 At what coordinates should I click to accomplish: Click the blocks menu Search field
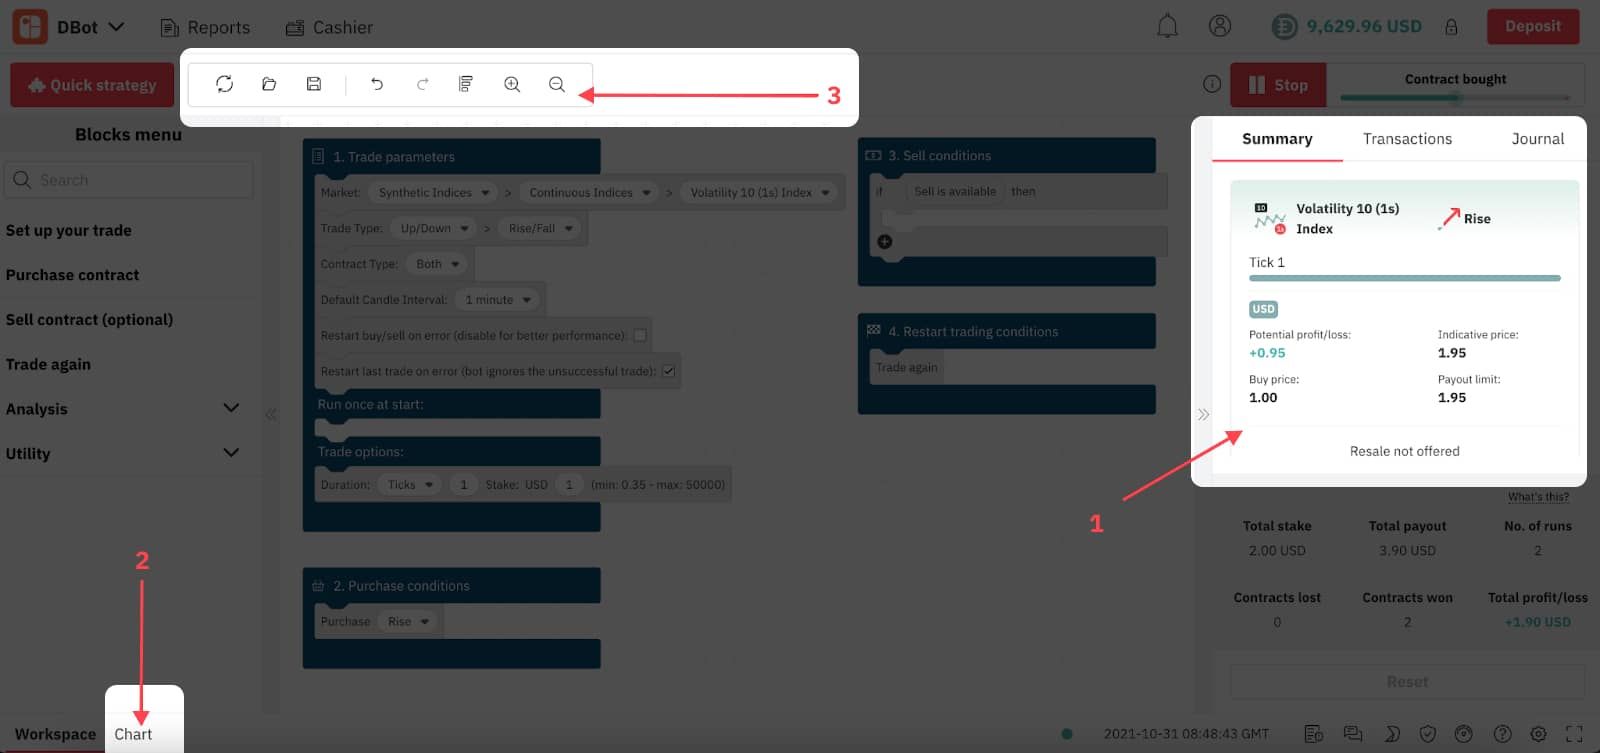click(129, 180)
